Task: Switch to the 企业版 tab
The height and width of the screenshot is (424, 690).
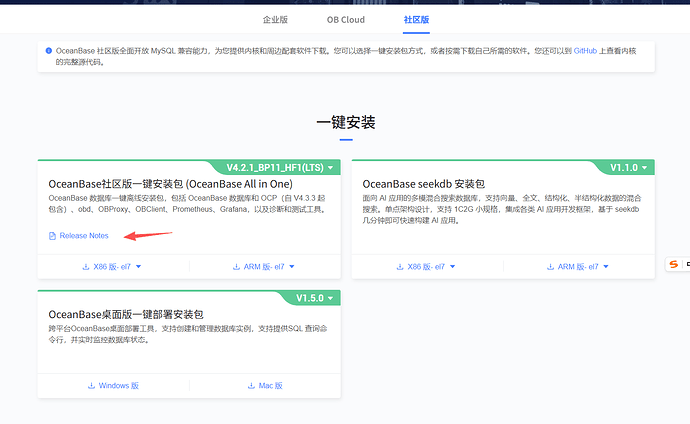Action: click(275, 19)
